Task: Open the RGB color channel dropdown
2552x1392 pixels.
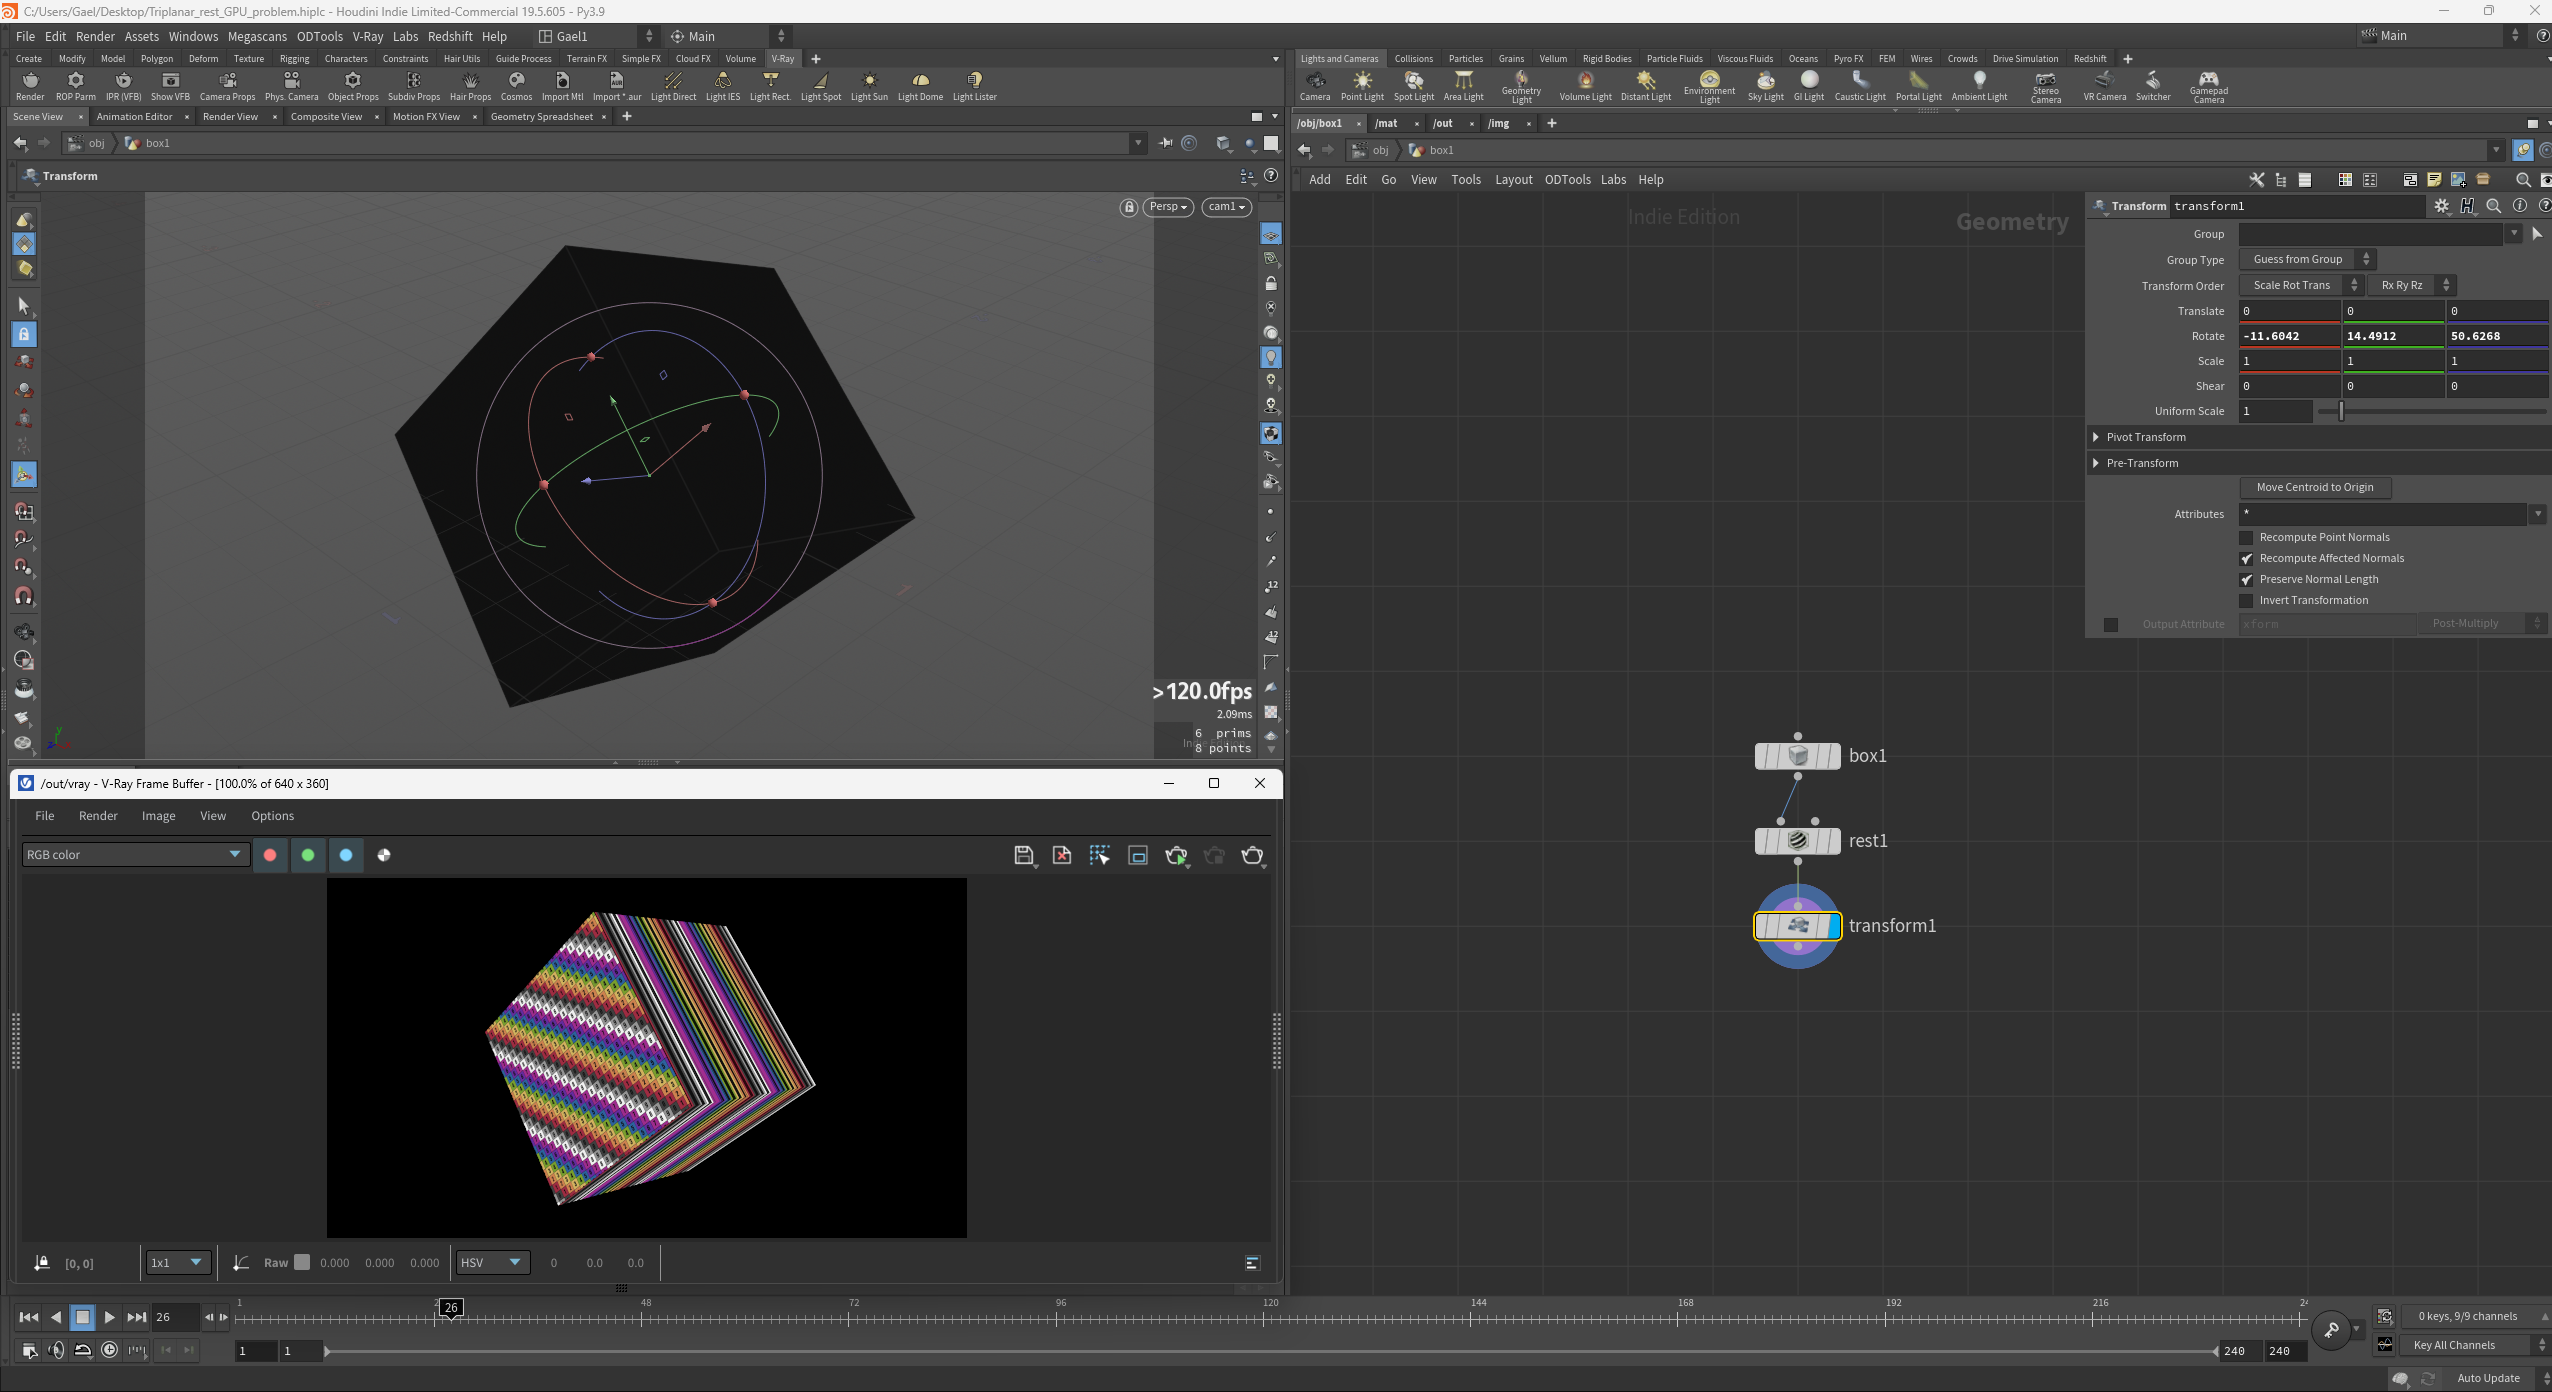Action: pyautogui.click(x=135, y=855)
